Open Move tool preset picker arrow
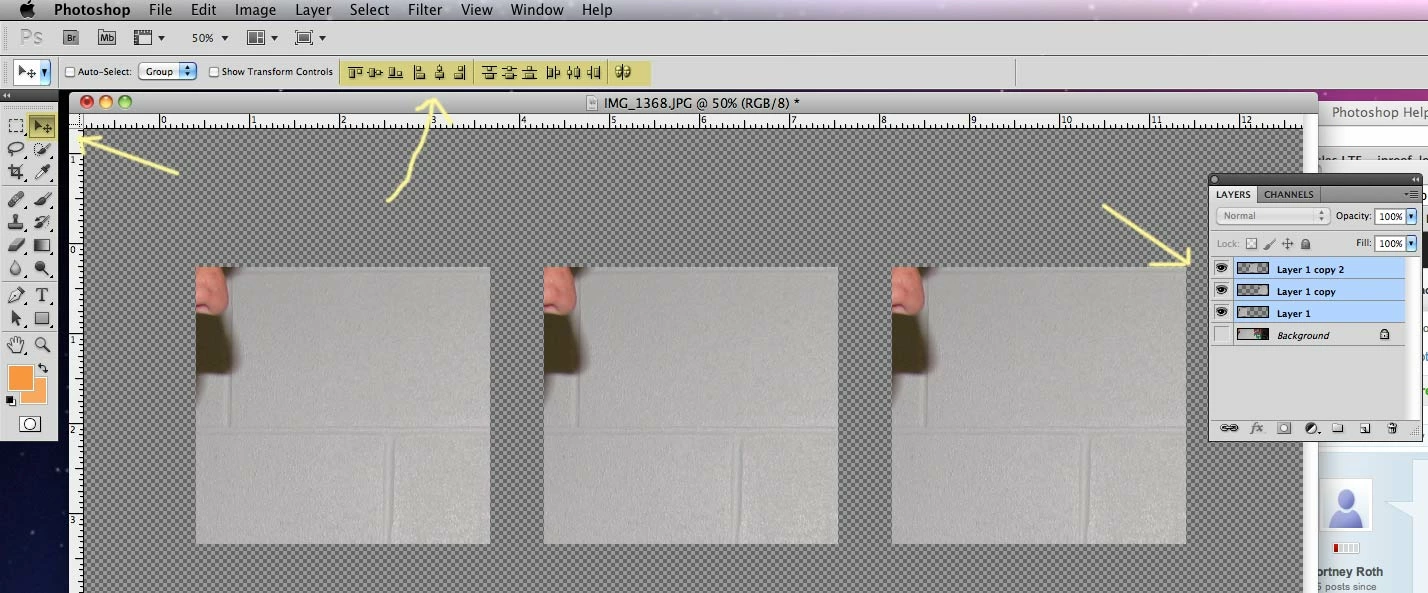The height and width of the screenshot is (593, 1428). 45,73
